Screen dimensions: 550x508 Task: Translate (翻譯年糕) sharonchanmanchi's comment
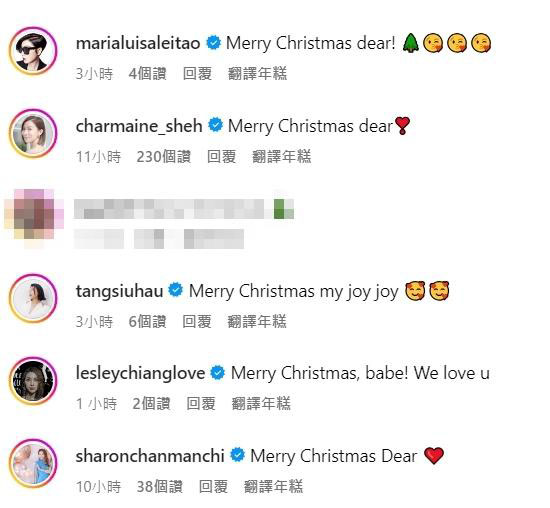(273, 486)
